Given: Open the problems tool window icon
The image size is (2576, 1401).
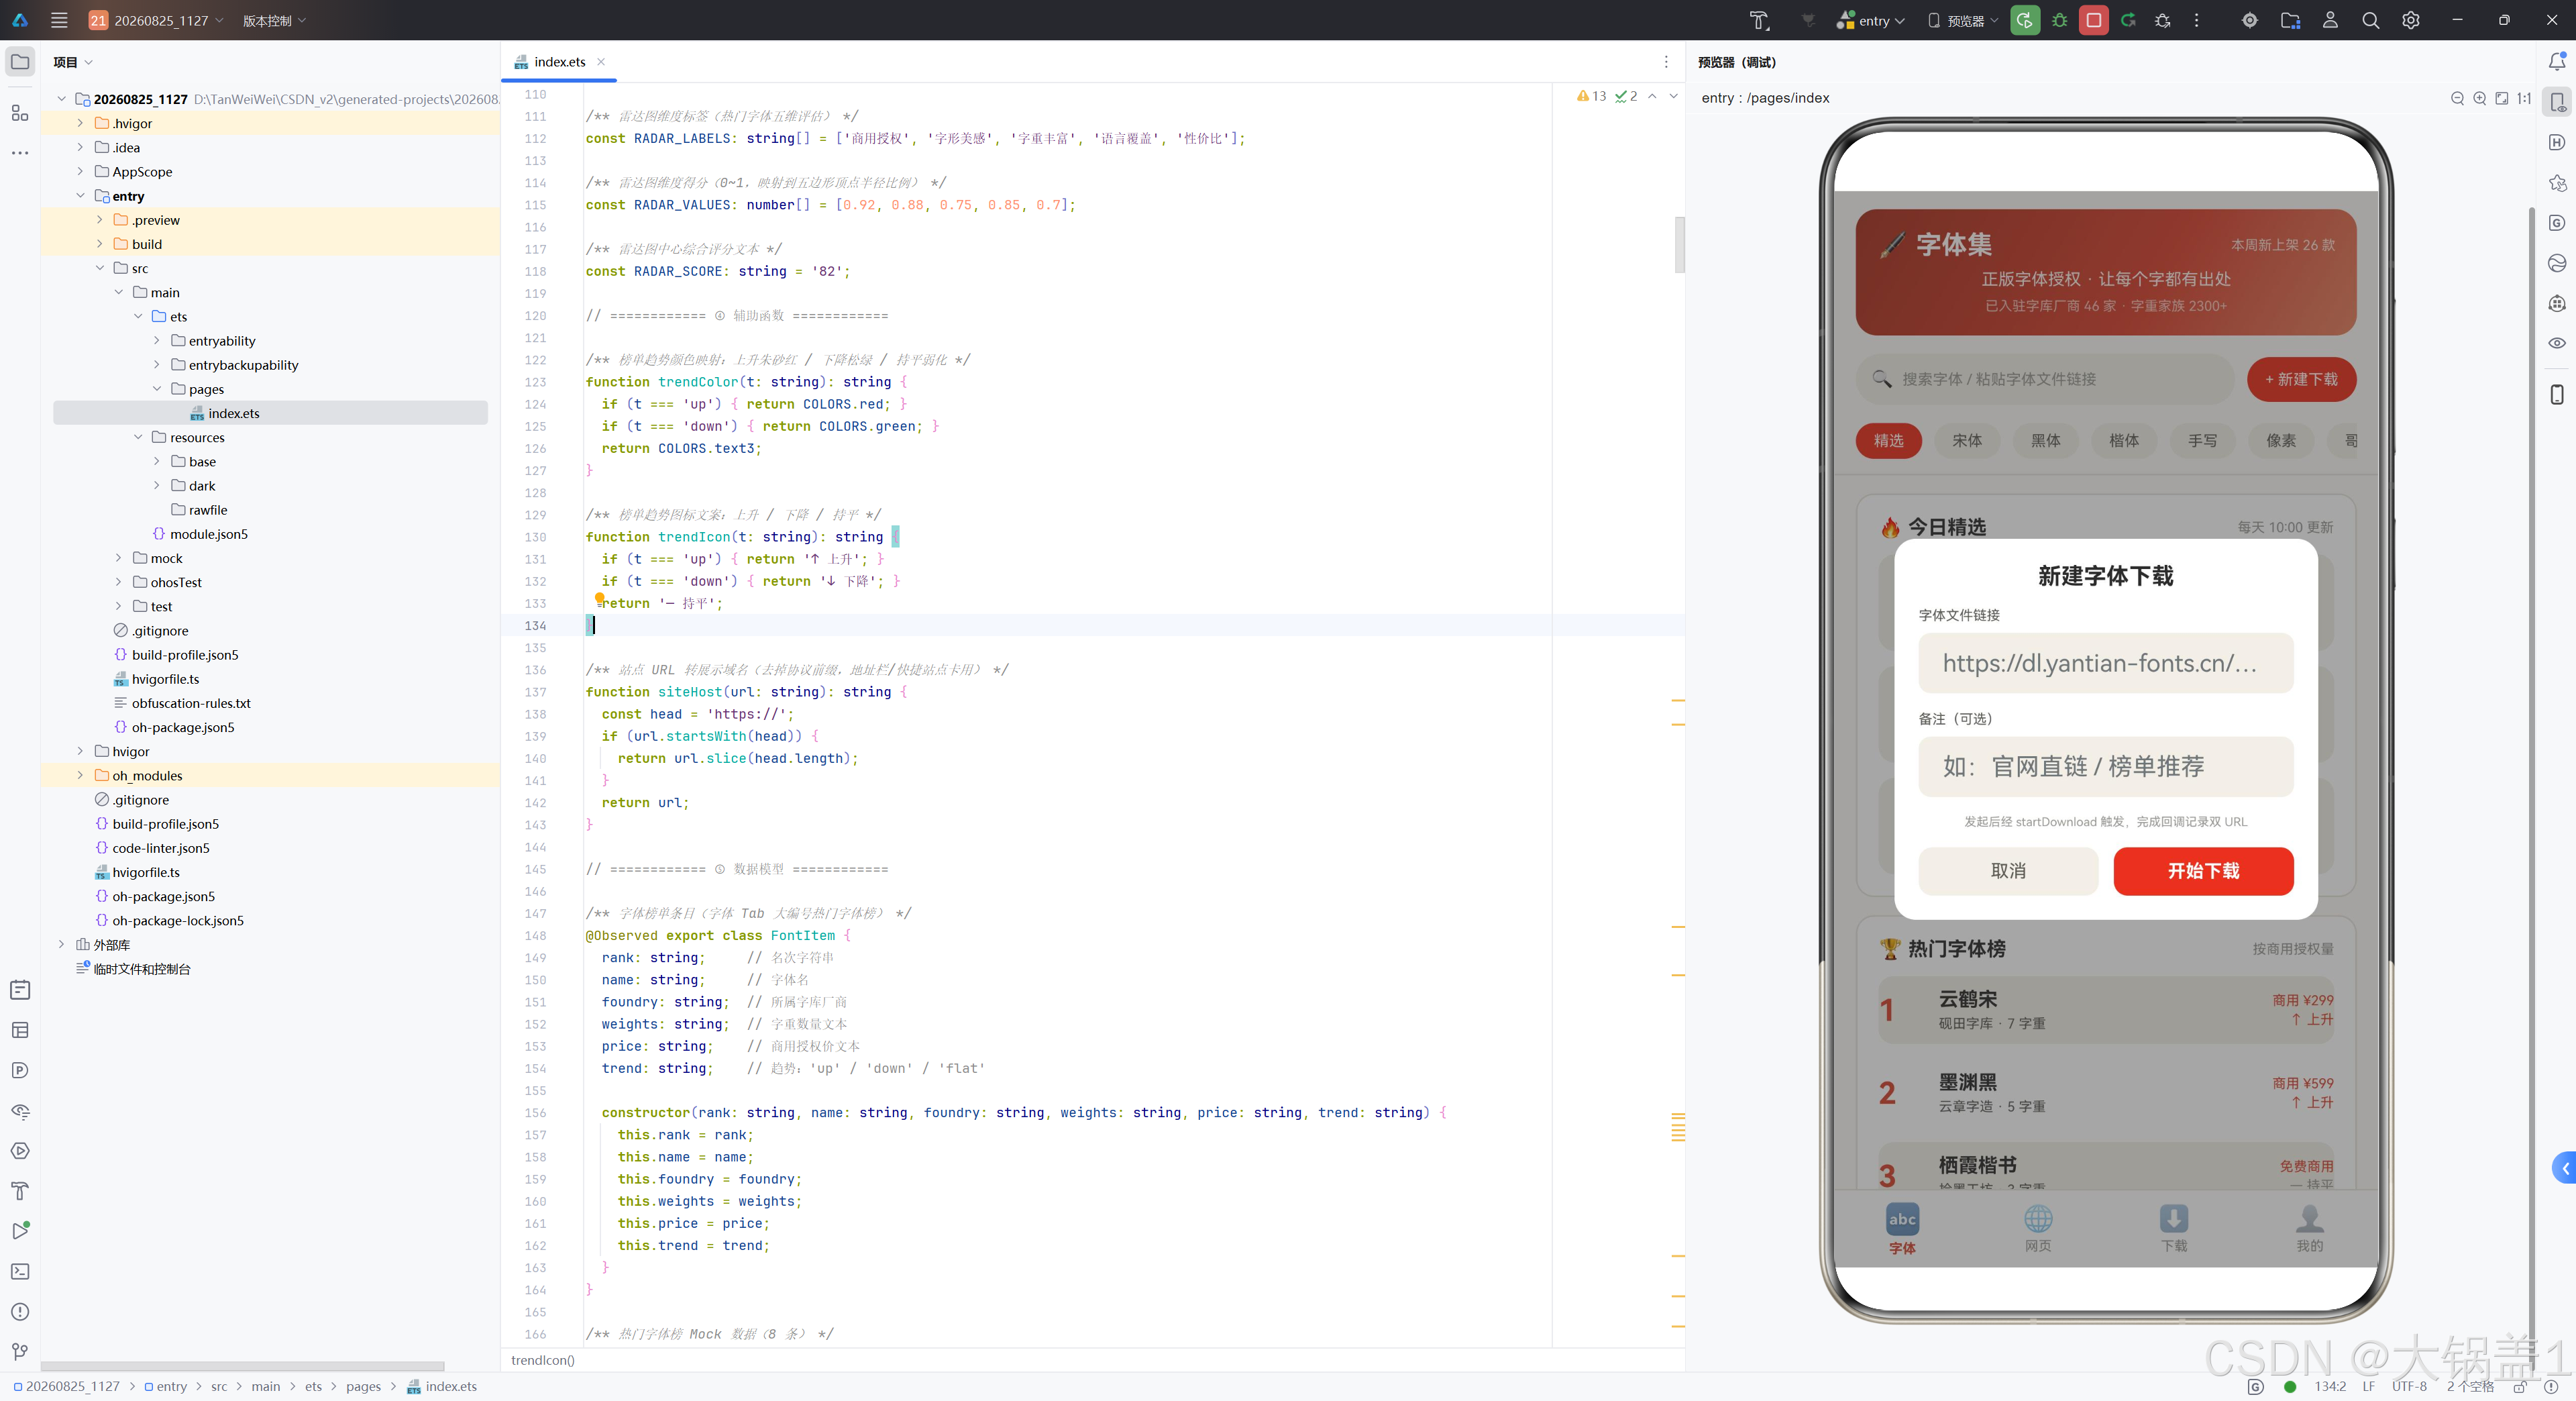Looking at the screenshot, I should coord(20,1312).
